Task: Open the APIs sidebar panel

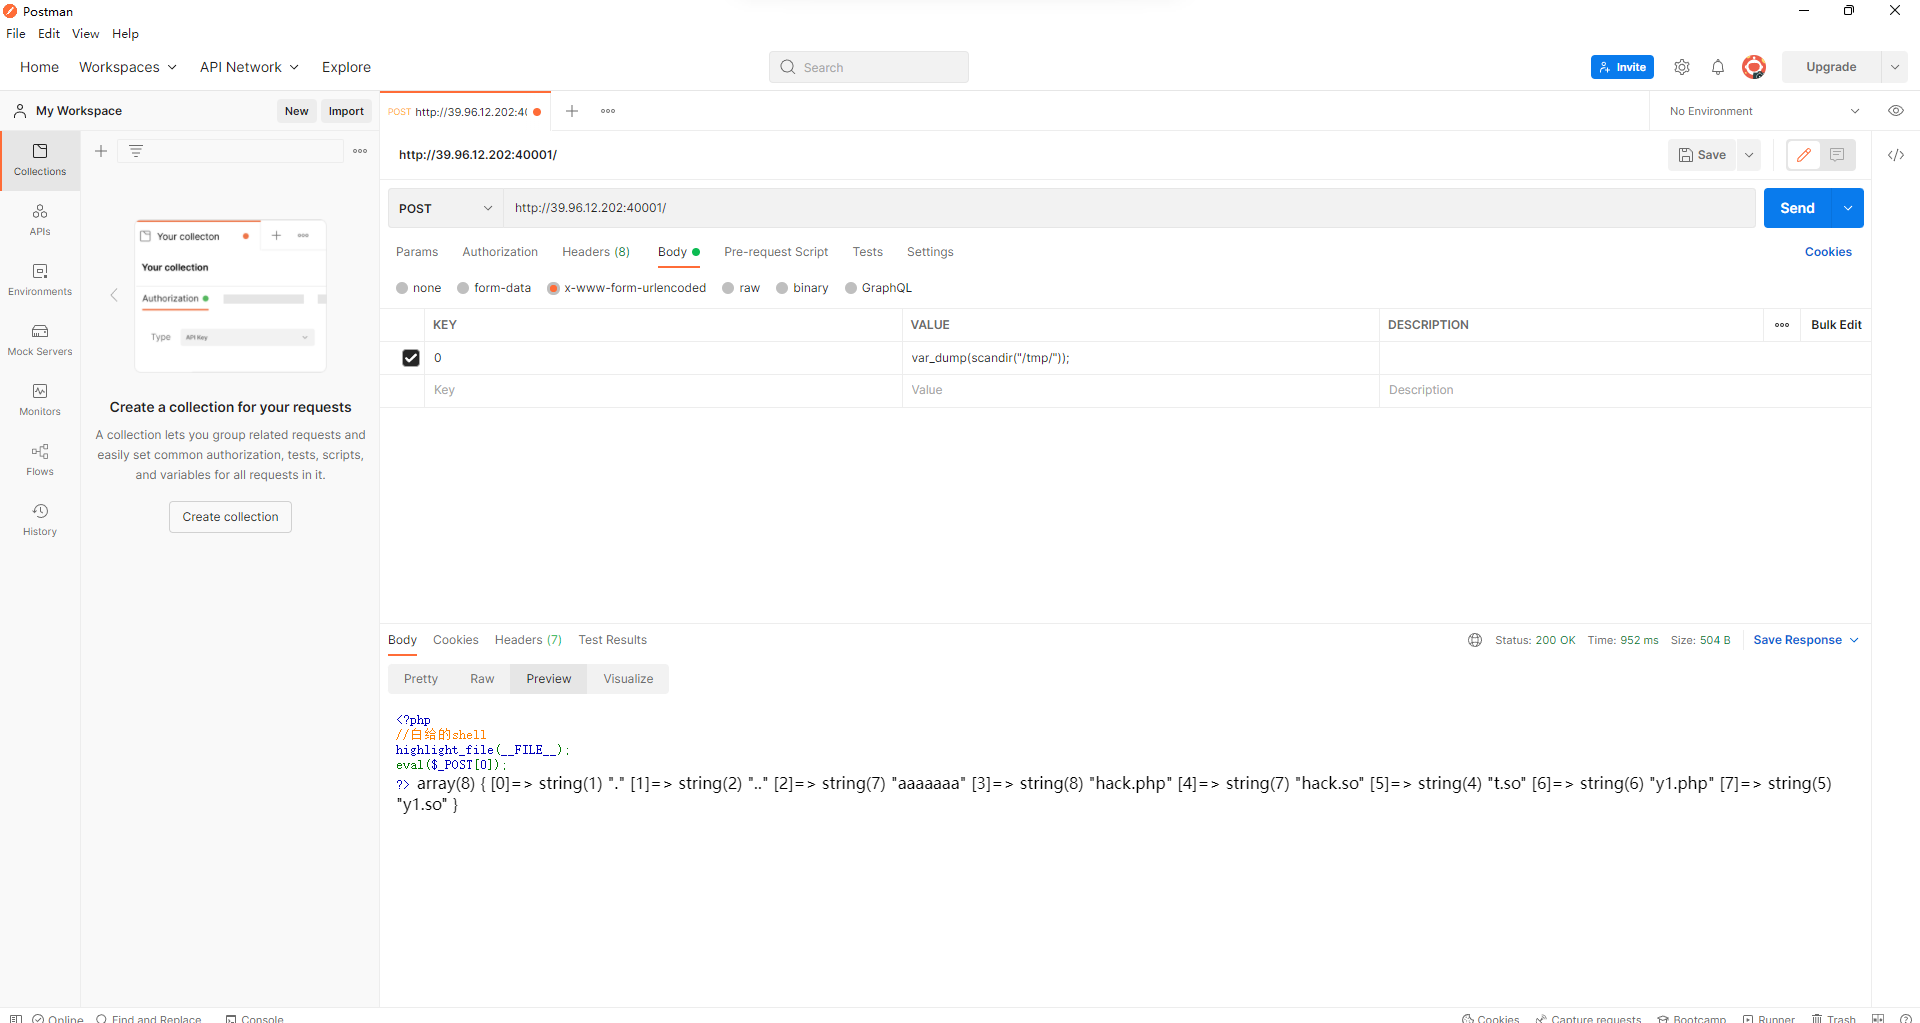Action: 40,220
